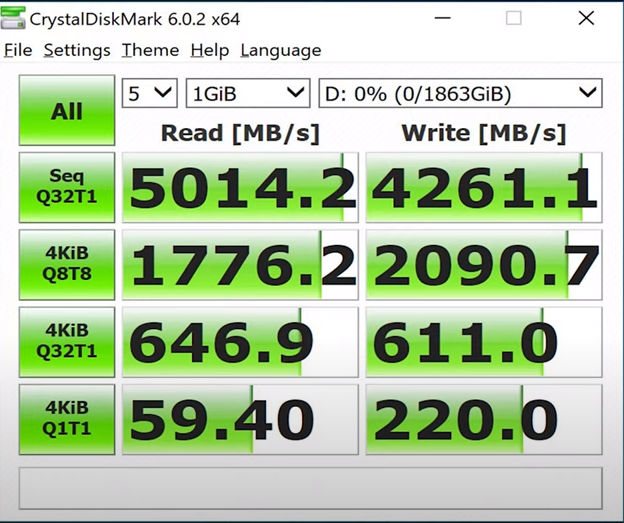Open the Settings menu
This screenshot has width=624, height=523.
coord(77,51)
